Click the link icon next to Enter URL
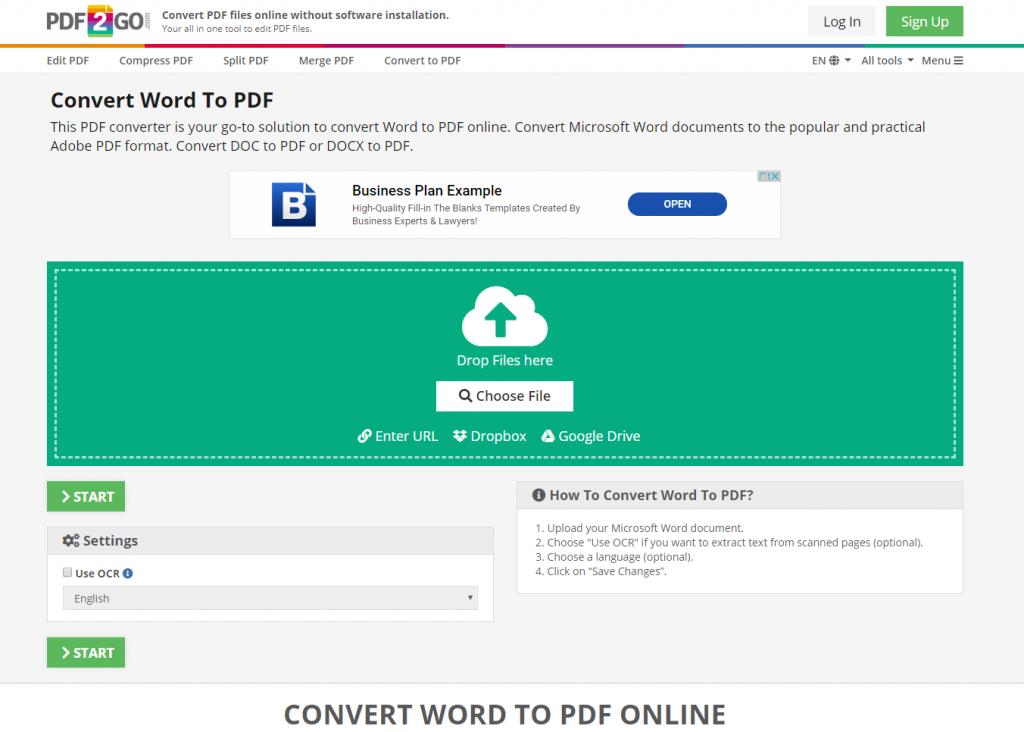The image size is (1024, 732). pos(365,436)
